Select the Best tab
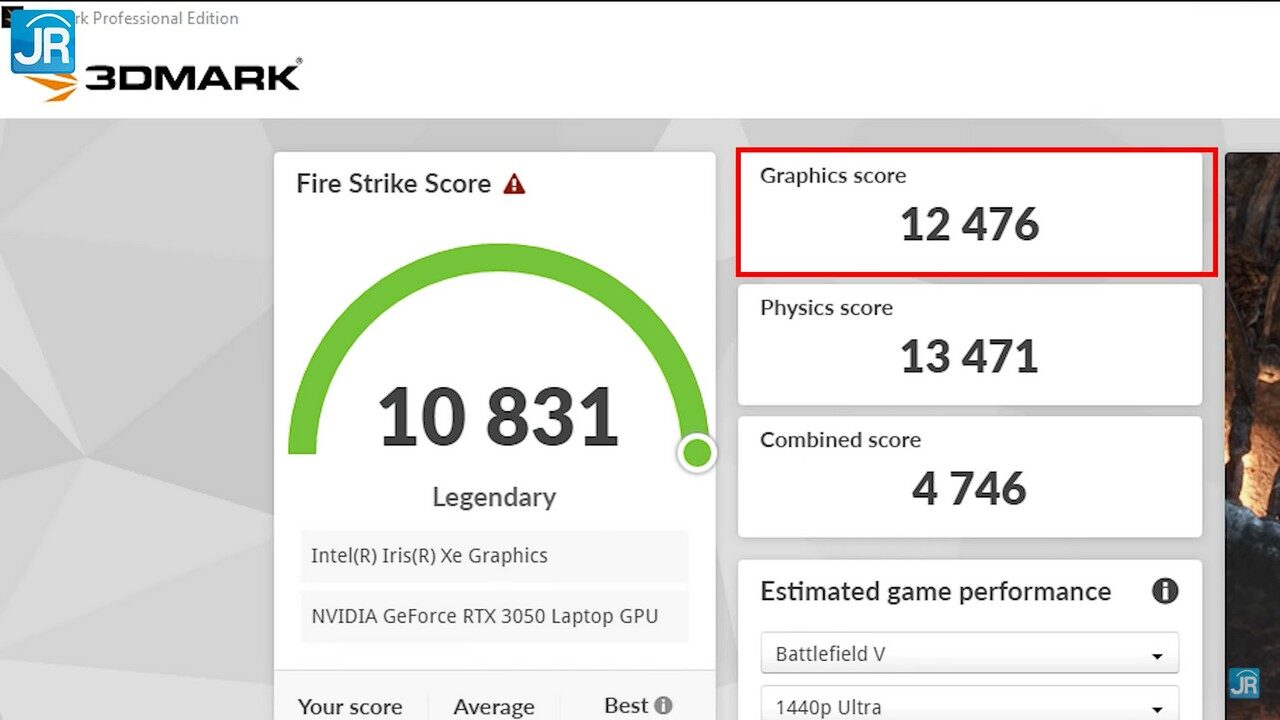This screenshot has height=720, width=1280. point(625,706)
